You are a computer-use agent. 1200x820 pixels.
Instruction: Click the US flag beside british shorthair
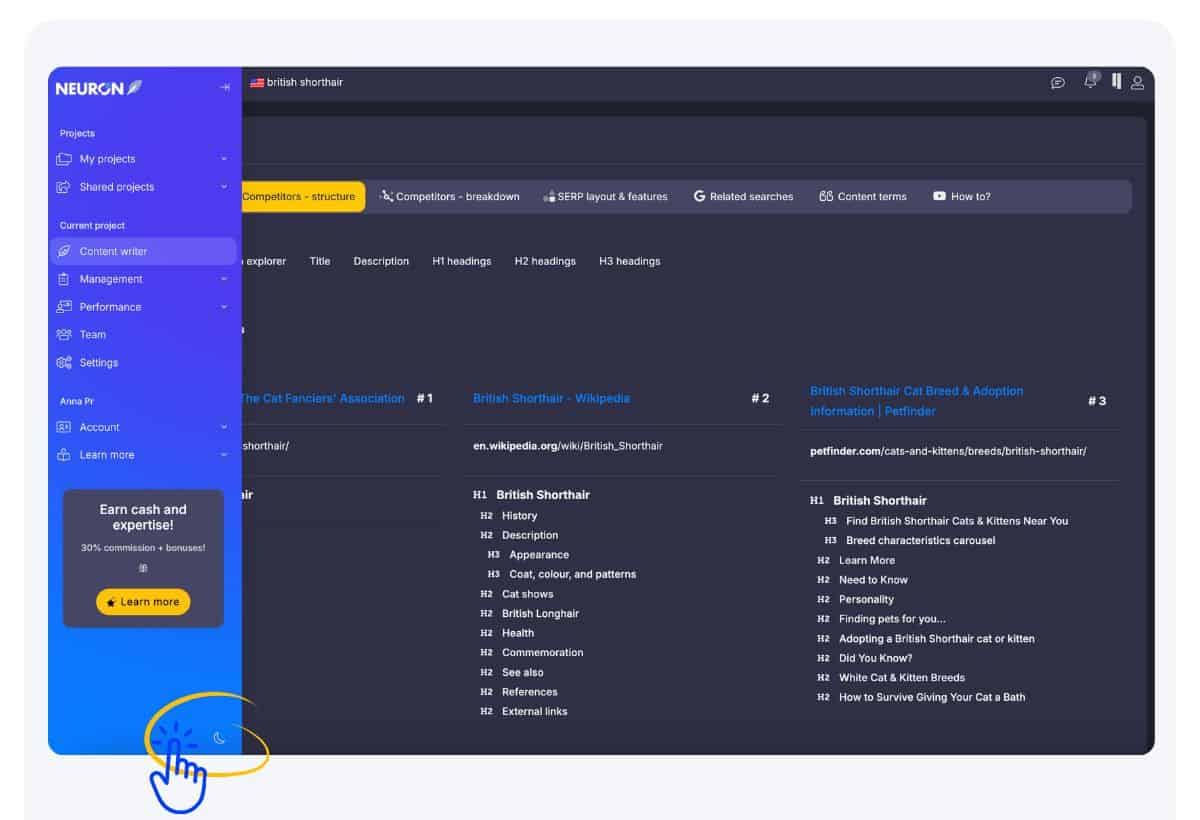(257, 83)
